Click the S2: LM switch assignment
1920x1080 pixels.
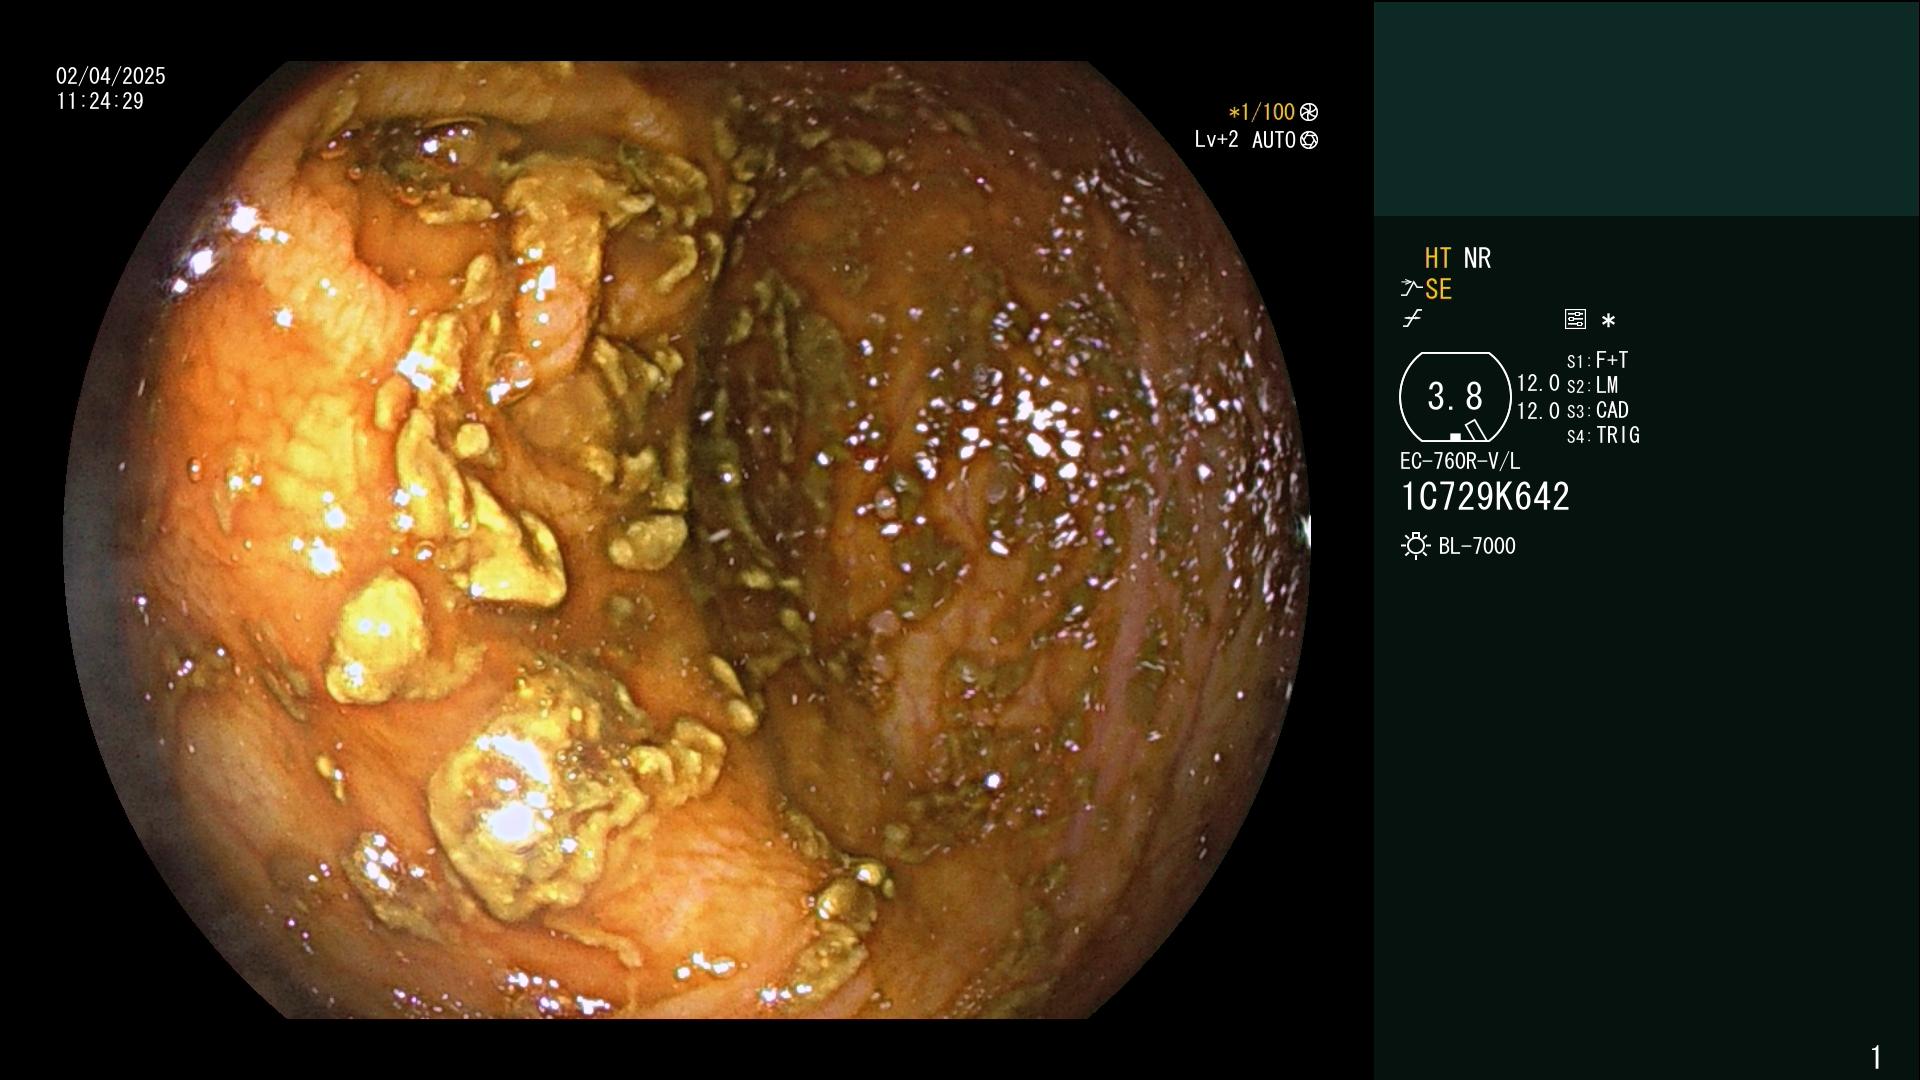pos(1592,385)
